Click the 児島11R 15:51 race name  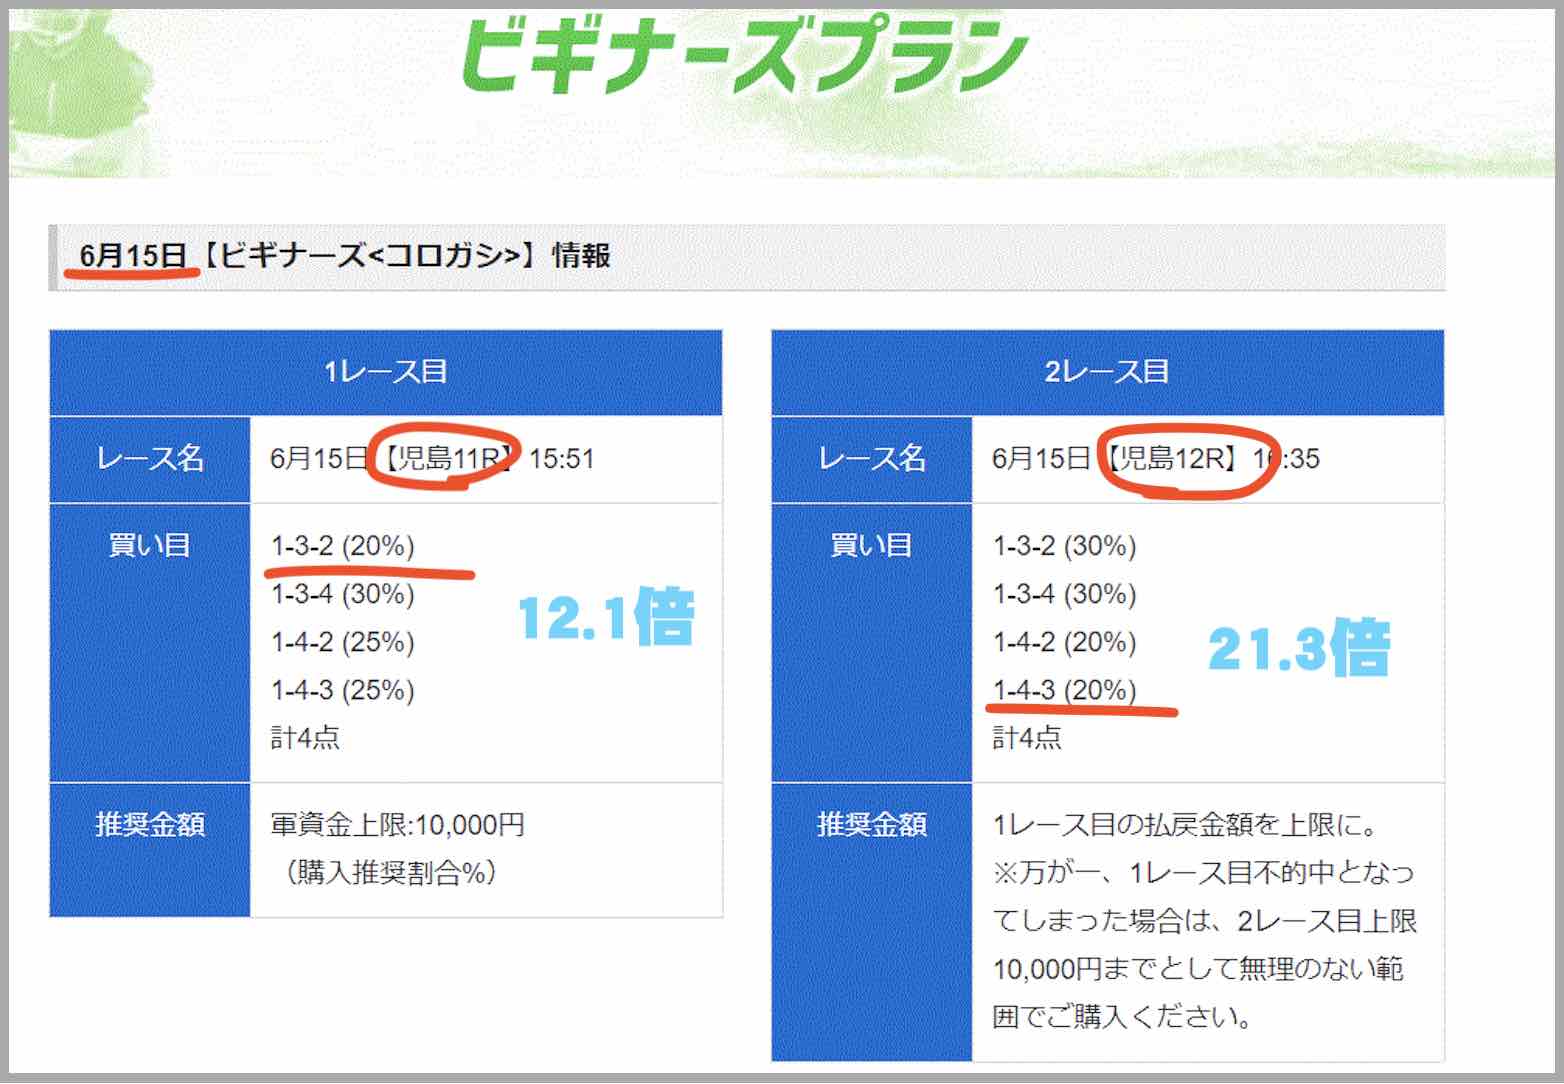433,459
